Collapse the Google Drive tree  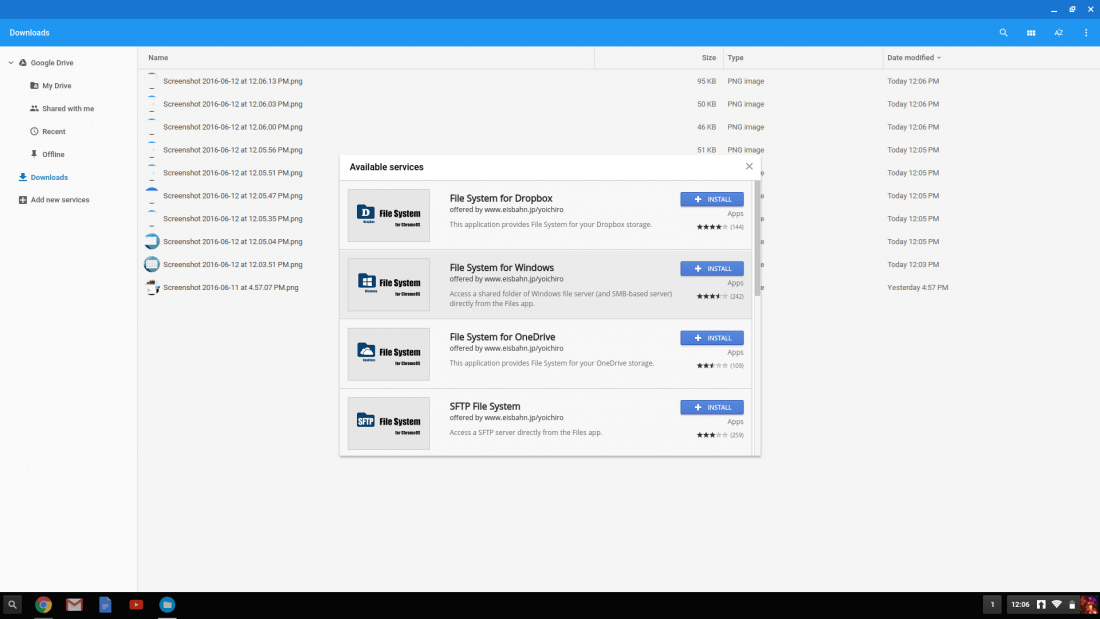pyautogui.click(x=11, y=63)
